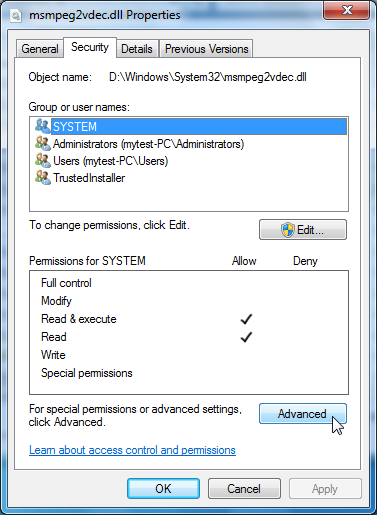Confirm the dialog with OK

(x=163, y=489)
